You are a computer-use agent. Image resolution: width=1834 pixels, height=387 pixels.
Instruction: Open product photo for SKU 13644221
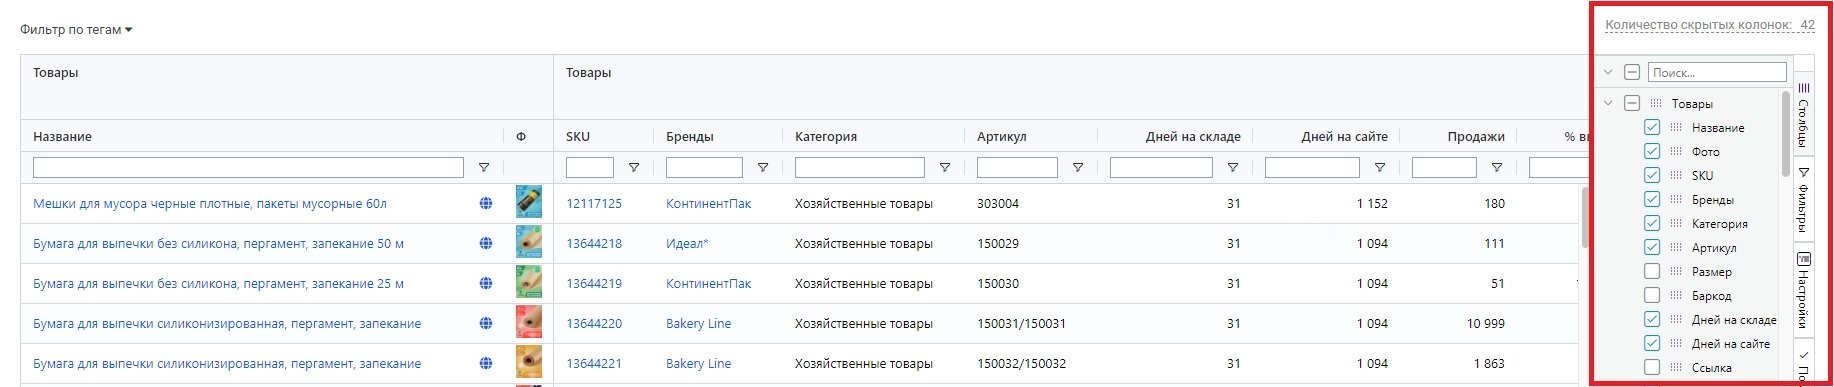pos(529,362)
